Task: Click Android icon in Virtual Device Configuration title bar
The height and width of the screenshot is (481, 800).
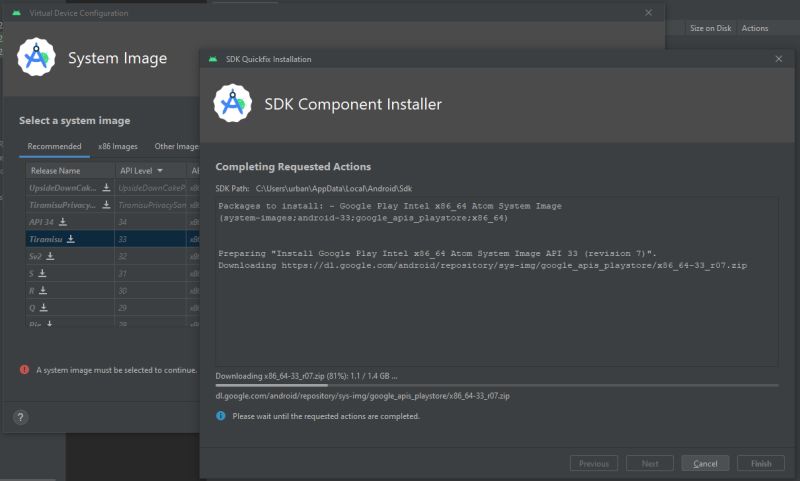Action: (16, 13)
